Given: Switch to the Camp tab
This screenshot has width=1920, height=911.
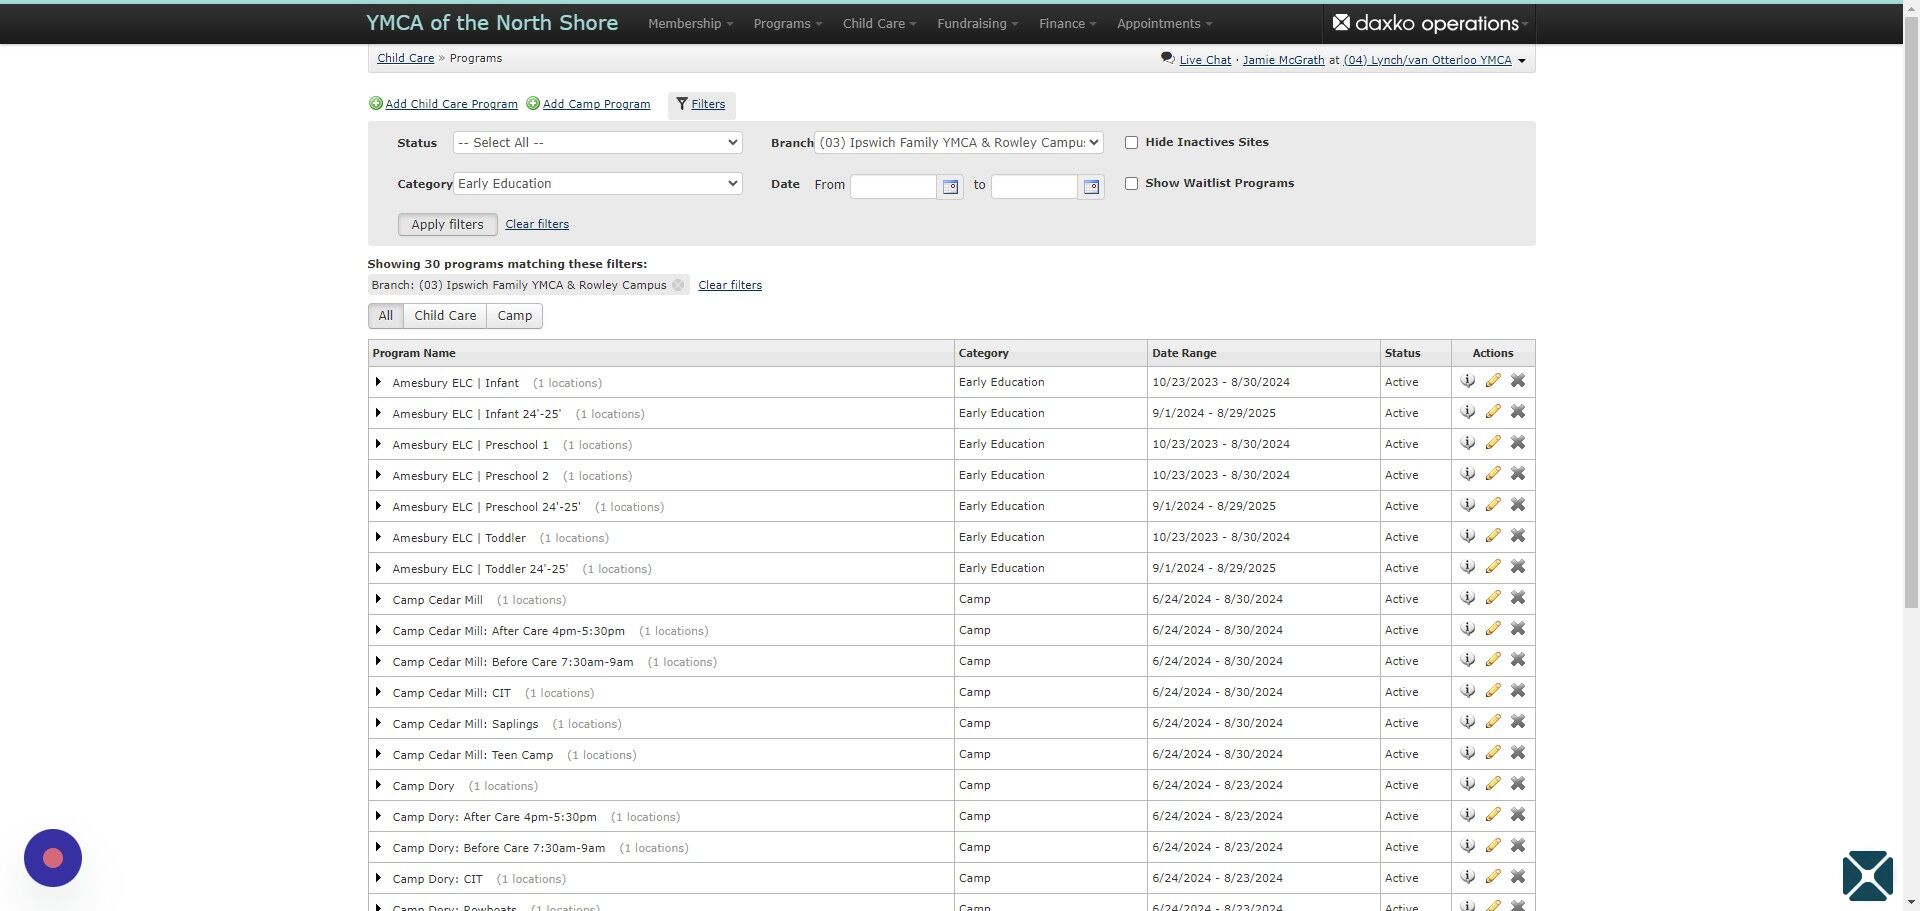Looking at the screenshot, I should pyautogui.click(x=514, y=316).
